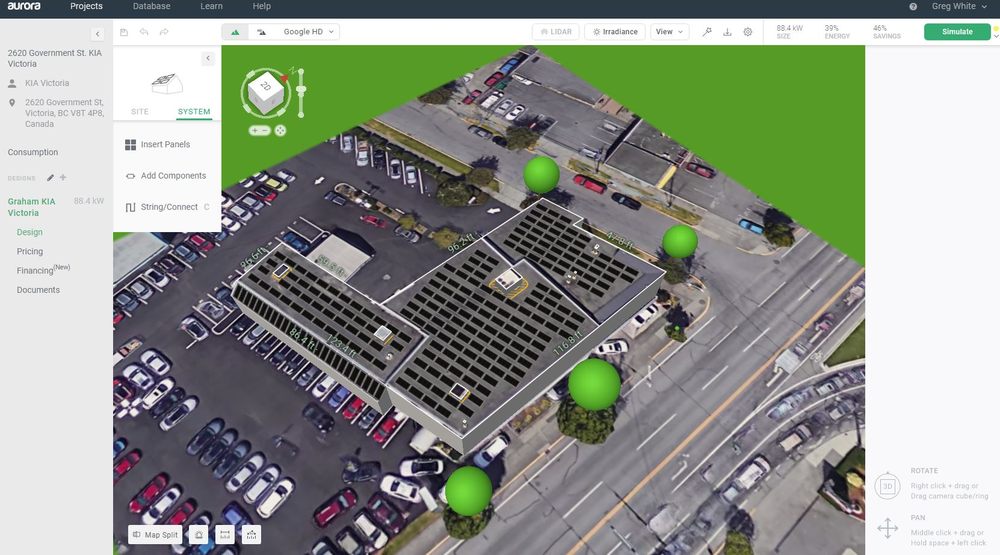1000x555 pixels.
Task: Open the settings gear icon
Action: click(748, 32)
